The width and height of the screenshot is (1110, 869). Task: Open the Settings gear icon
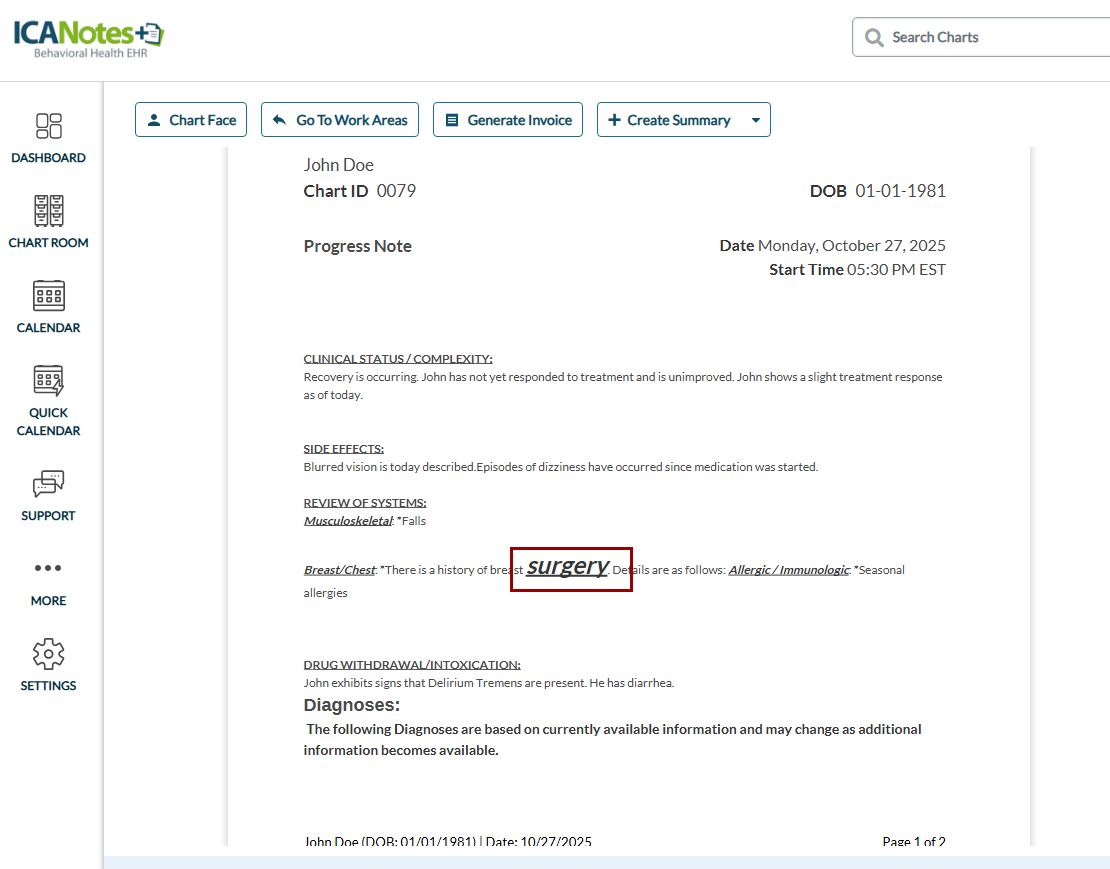tap(49, 654)
